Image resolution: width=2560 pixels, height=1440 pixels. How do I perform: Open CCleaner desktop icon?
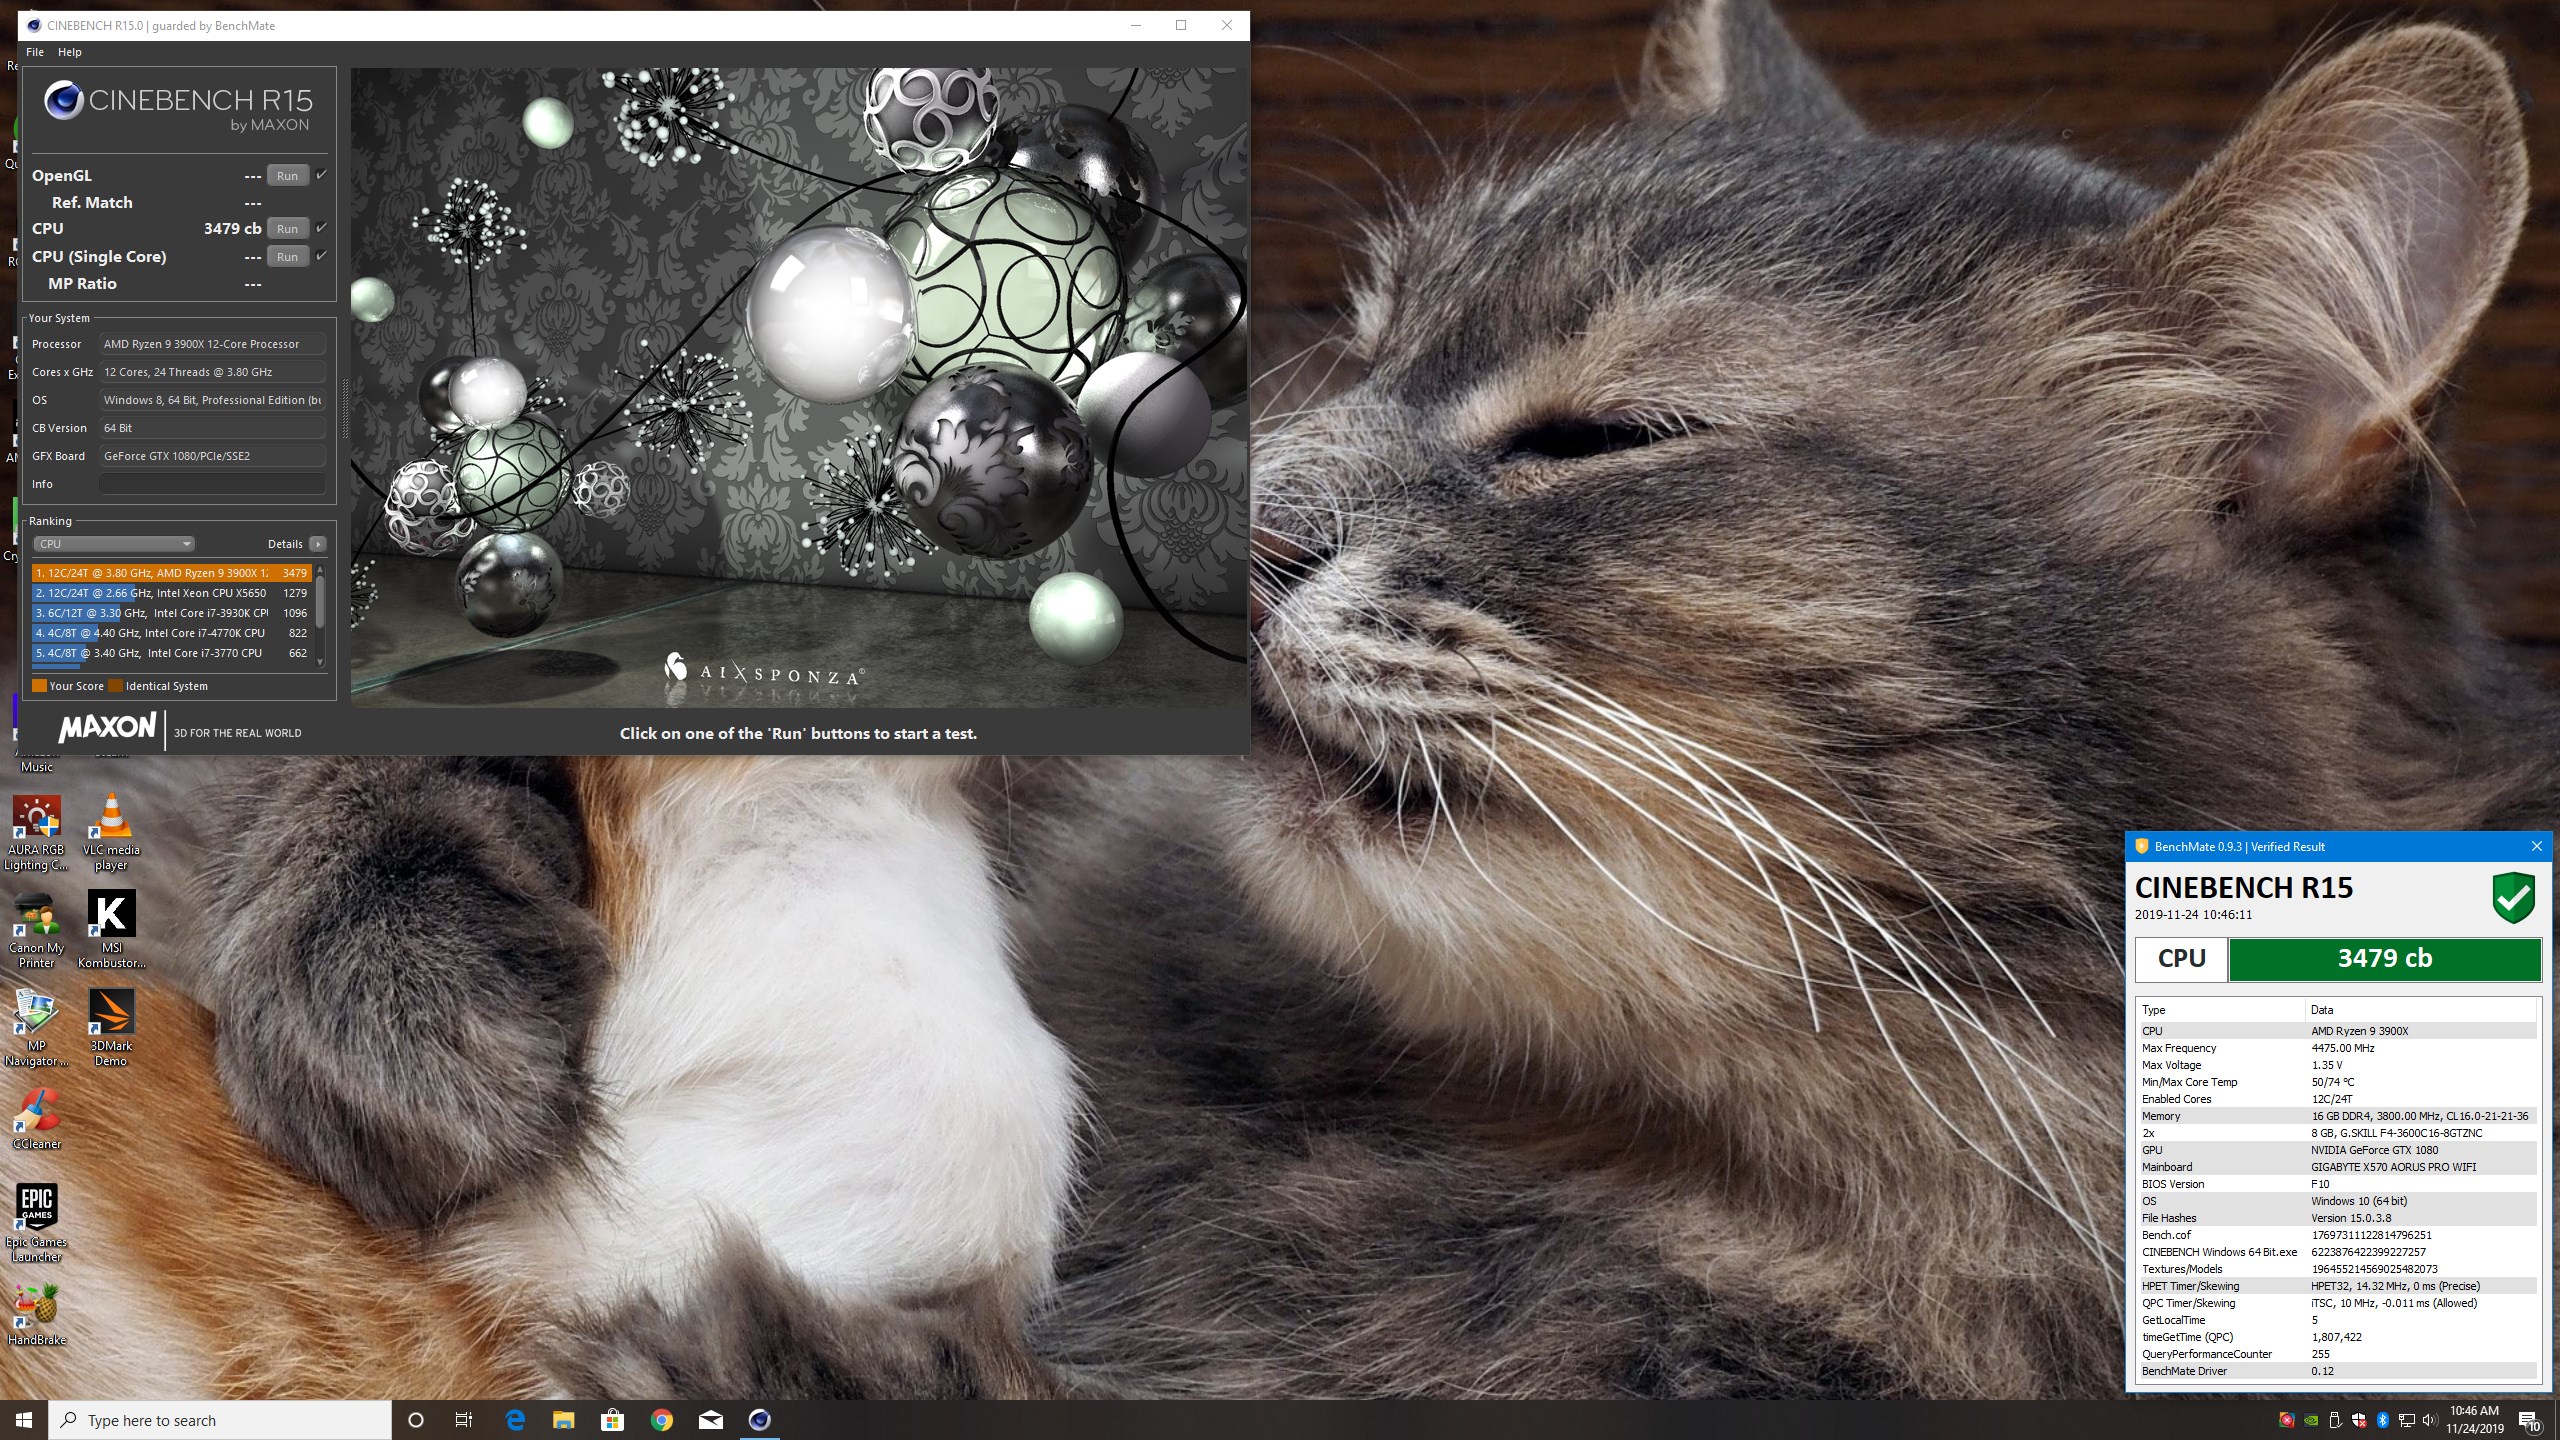pyautogui.click(x=37, y=1120)
